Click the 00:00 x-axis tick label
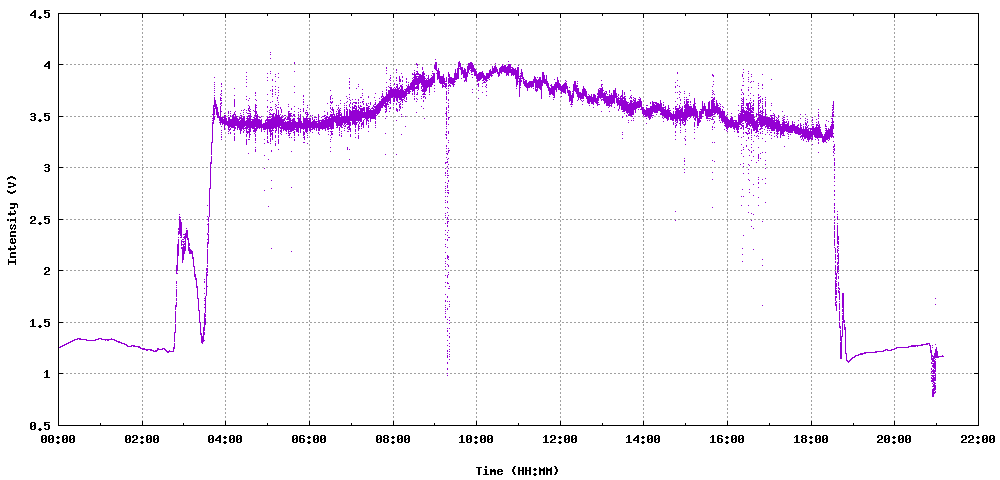The width and height of the screenshot is (1000, 480). point(59,439)
